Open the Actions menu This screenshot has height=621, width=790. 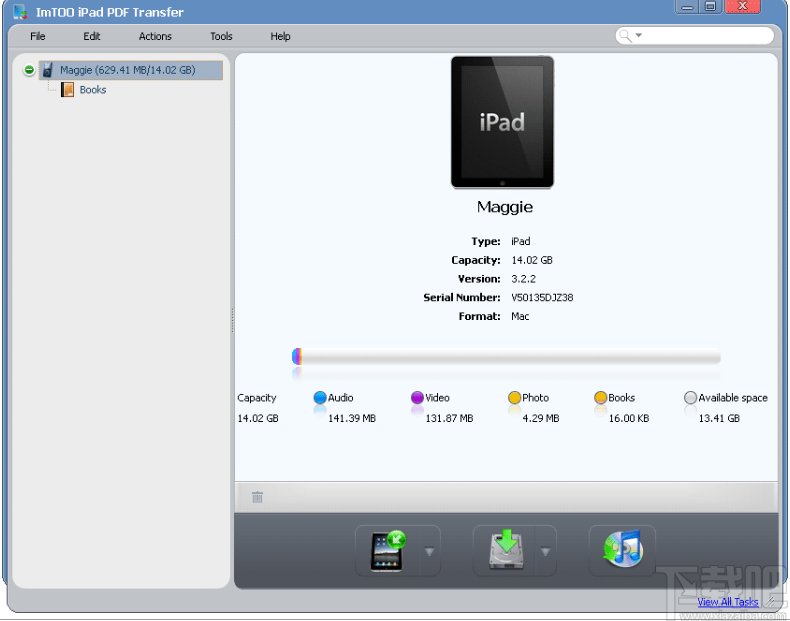[x=155, y=36]
